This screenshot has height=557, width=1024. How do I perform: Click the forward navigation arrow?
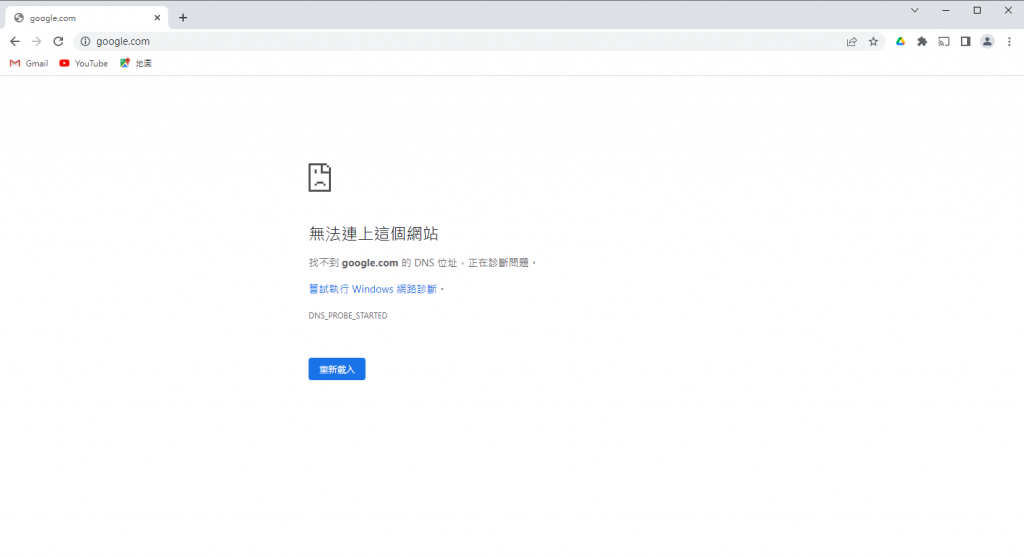coord(37,41)
